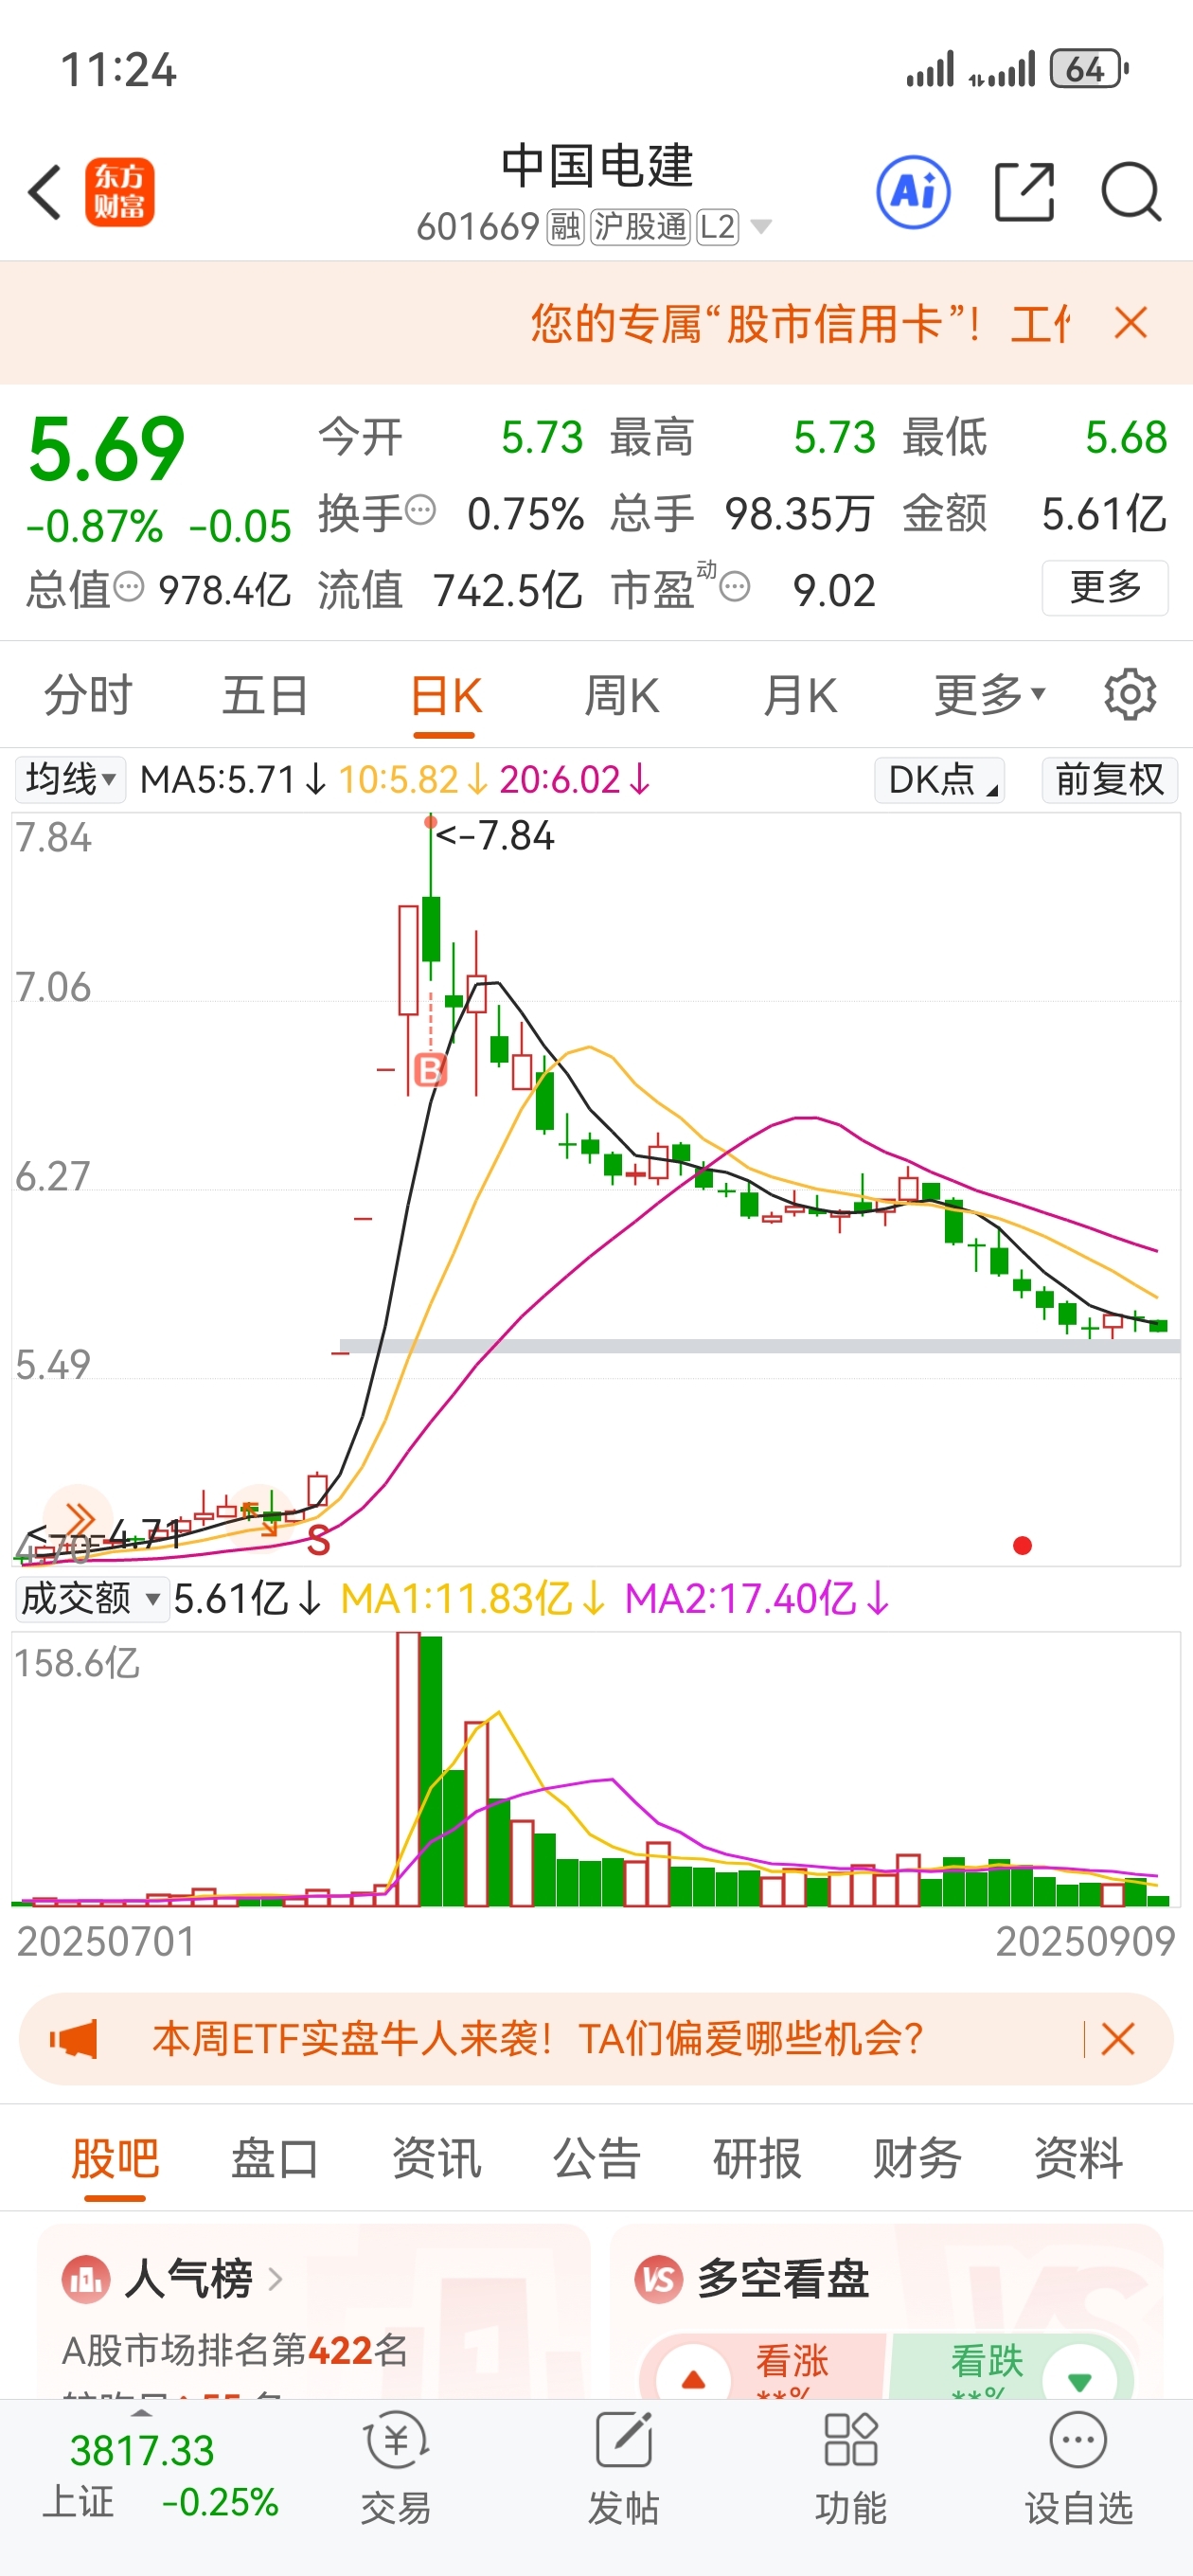Switch to 周K tab
Image resolution: width=1193 pixels, height=2576 pixels.
point(621,694)
